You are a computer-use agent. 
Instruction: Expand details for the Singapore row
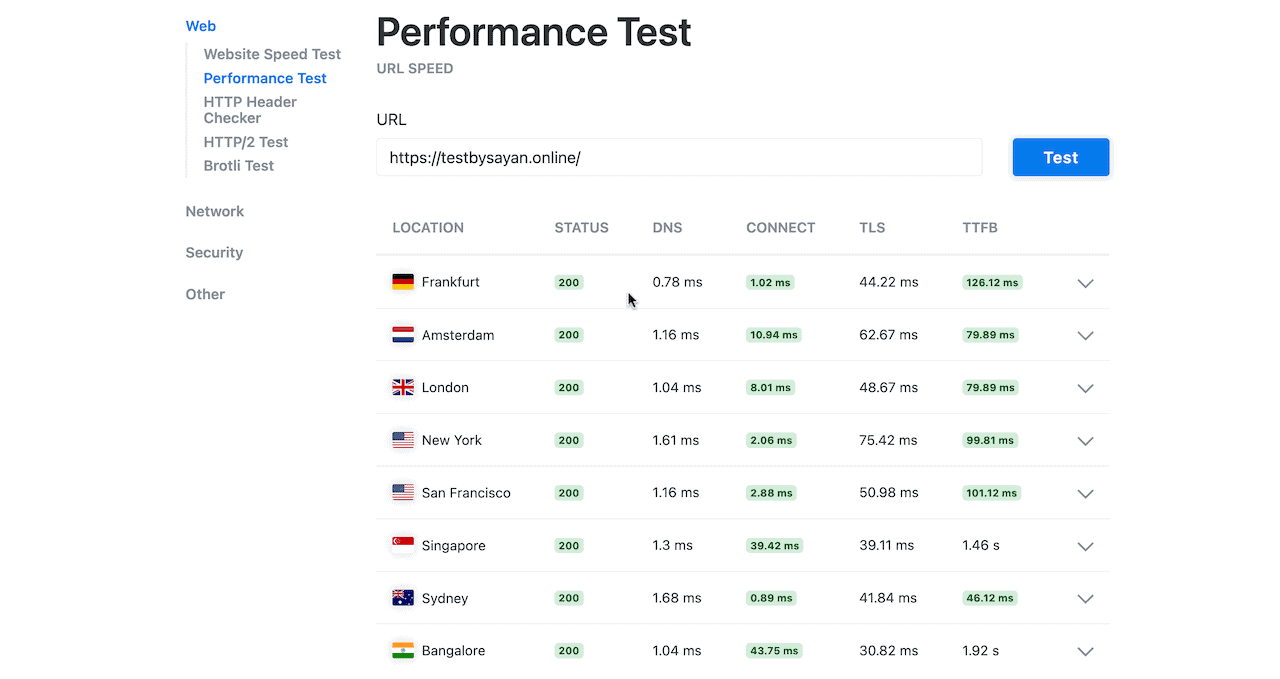1085,546
